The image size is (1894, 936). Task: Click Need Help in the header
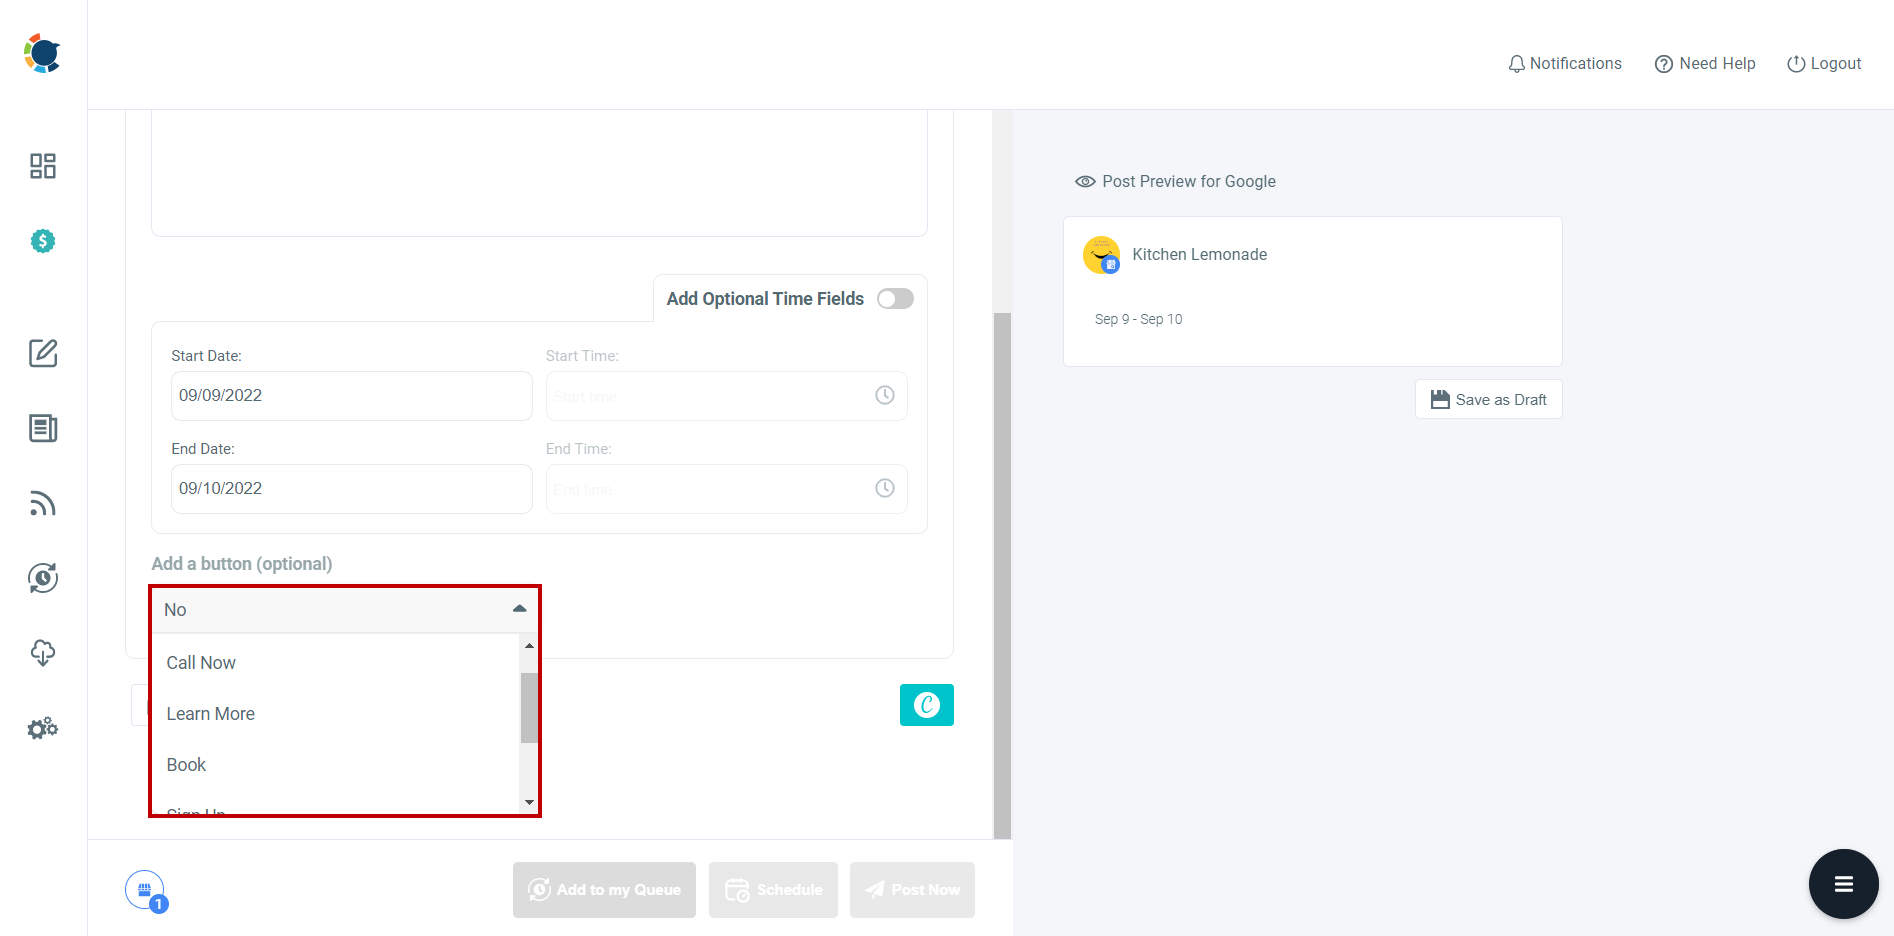[1704, 63]
